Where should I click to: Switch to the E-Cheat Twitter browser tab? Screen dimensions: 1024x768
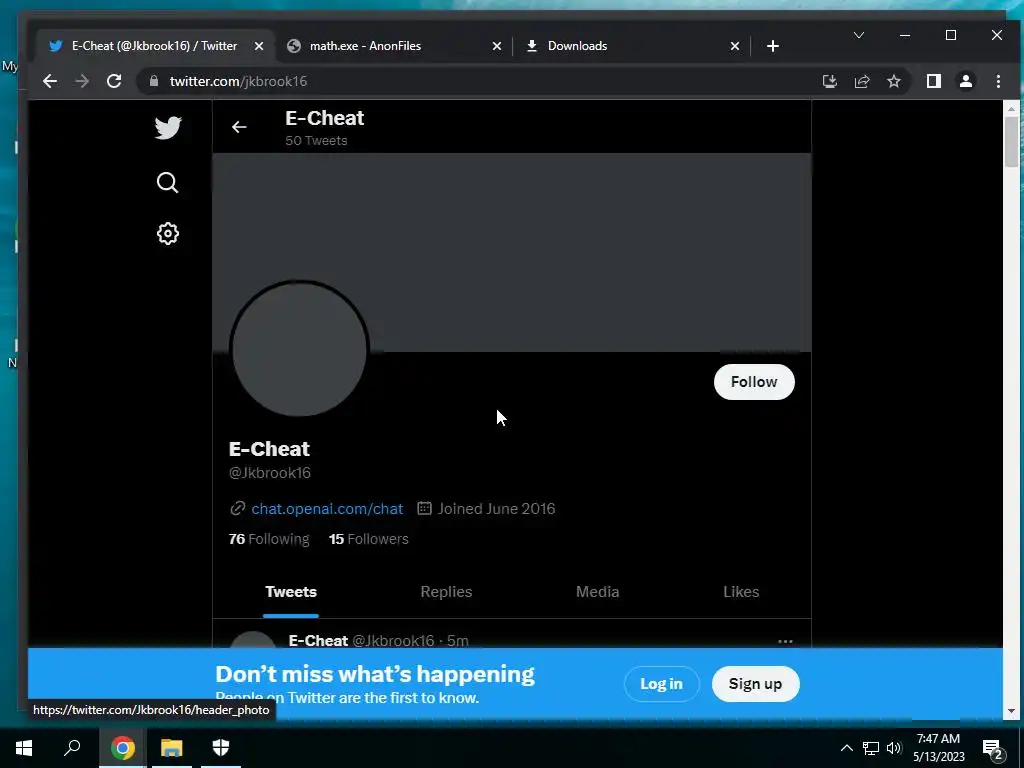tap(156, 46)
